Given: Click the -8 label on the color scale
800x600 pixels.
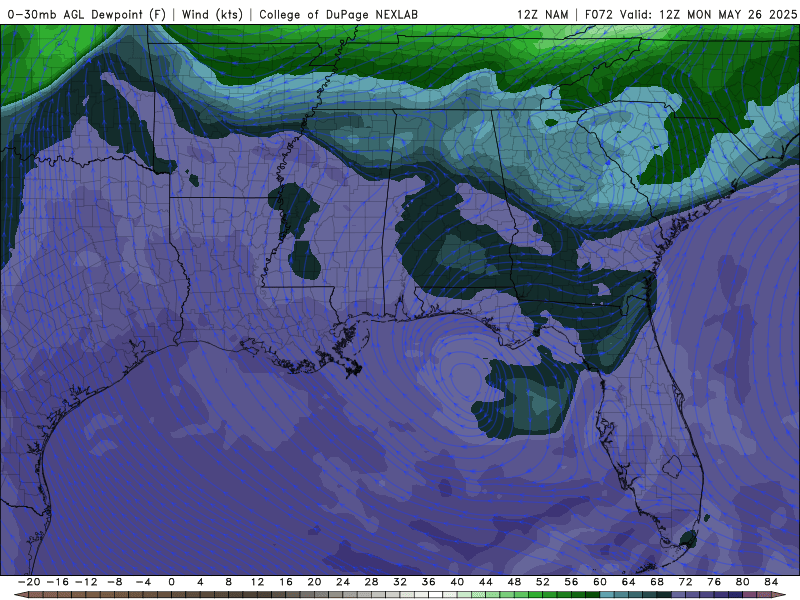Looking at the screenshot, I should click(x=114, y=582).
